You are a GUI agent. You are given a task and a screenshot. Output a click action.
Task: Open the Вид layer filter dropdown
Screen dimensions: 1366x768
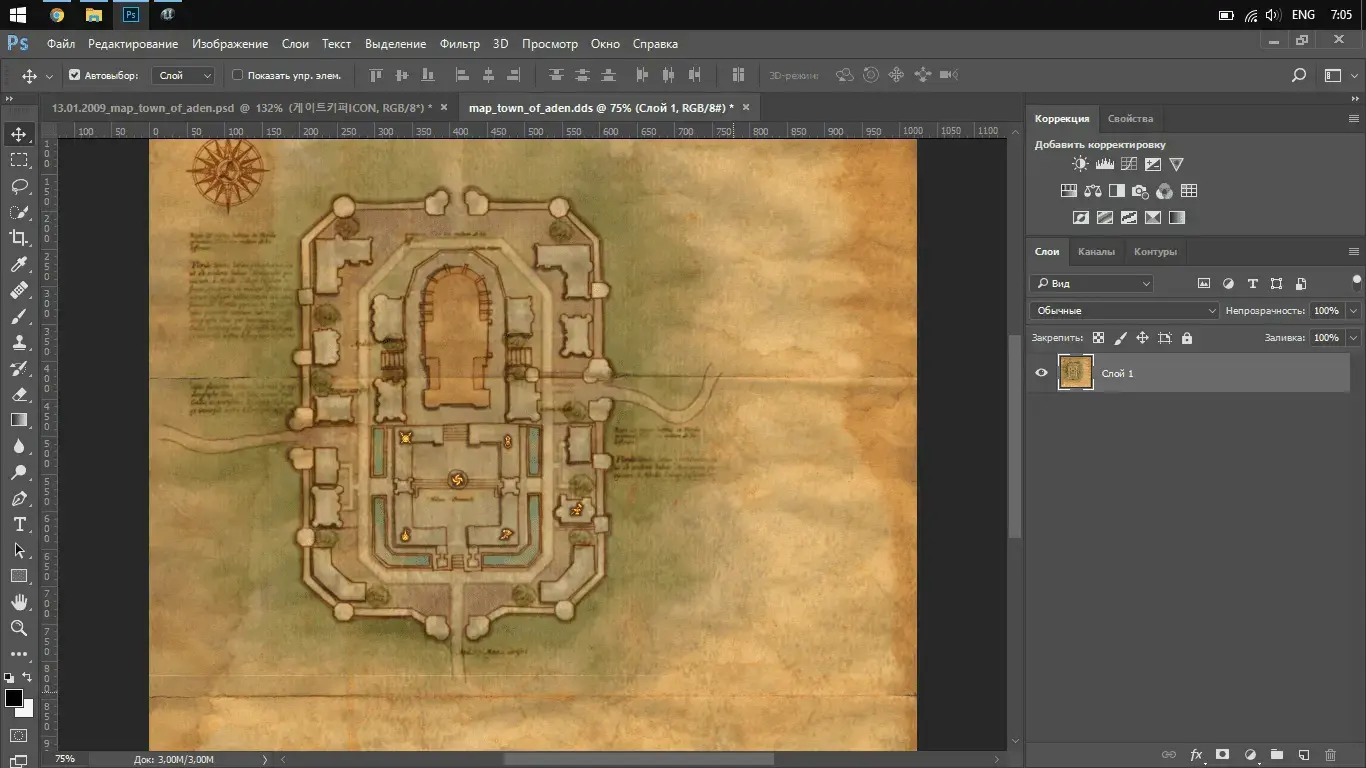1091,284
